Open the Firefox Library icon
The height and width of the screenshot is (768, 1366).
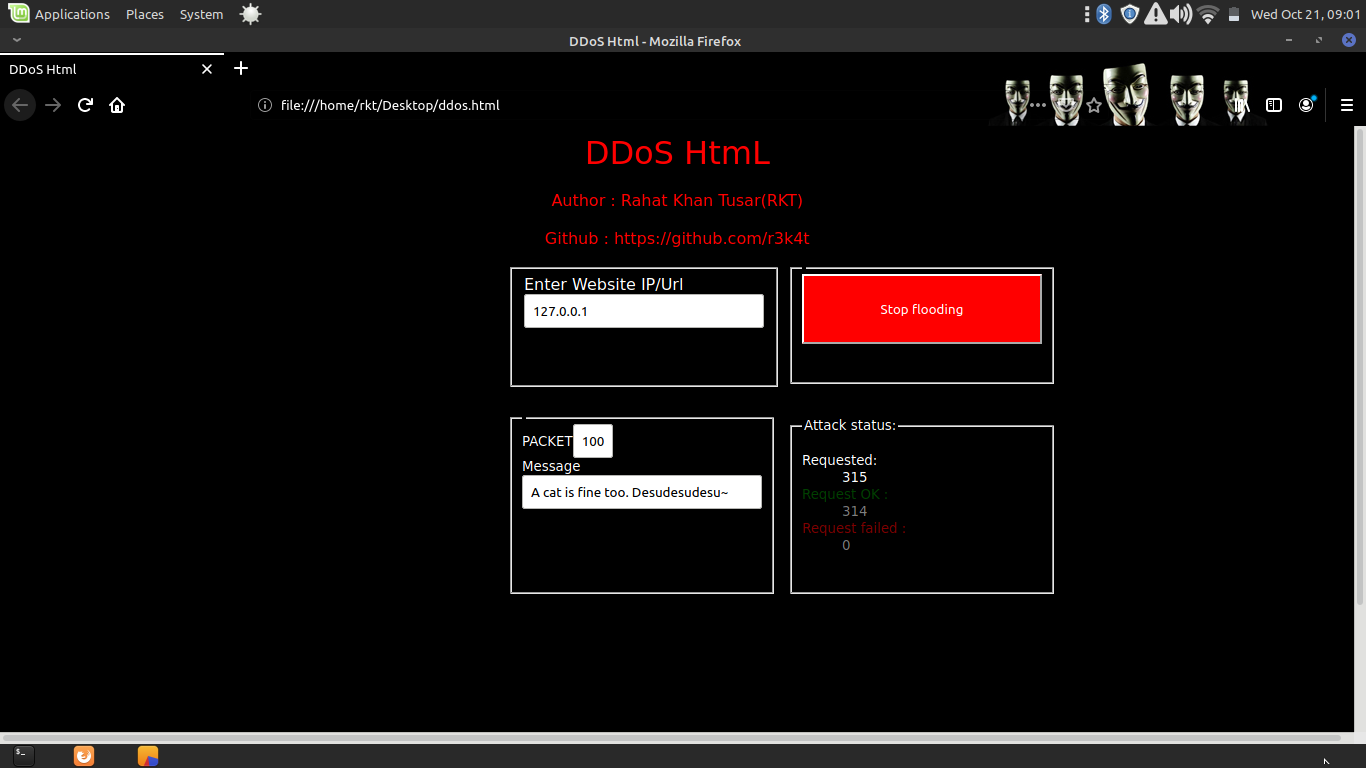[1238, 104]
